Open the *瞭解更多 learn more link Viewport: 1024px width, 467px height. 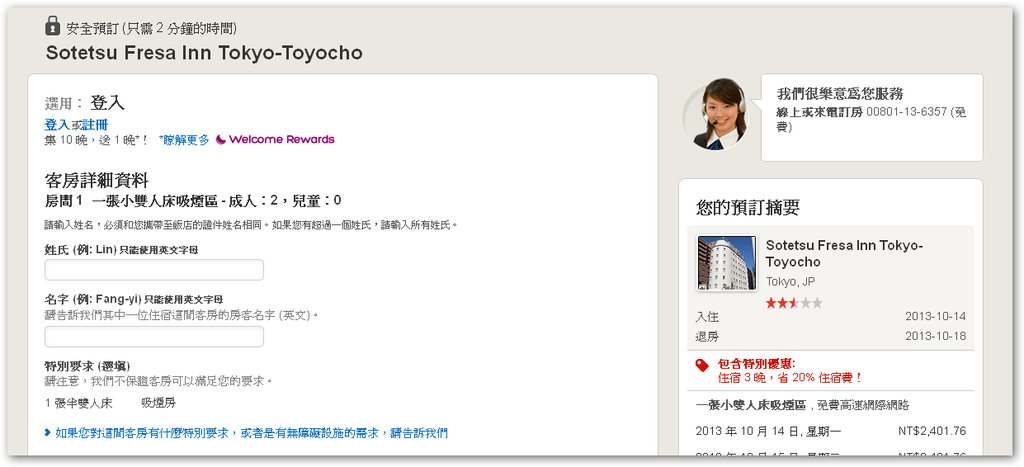pos(184,139)
